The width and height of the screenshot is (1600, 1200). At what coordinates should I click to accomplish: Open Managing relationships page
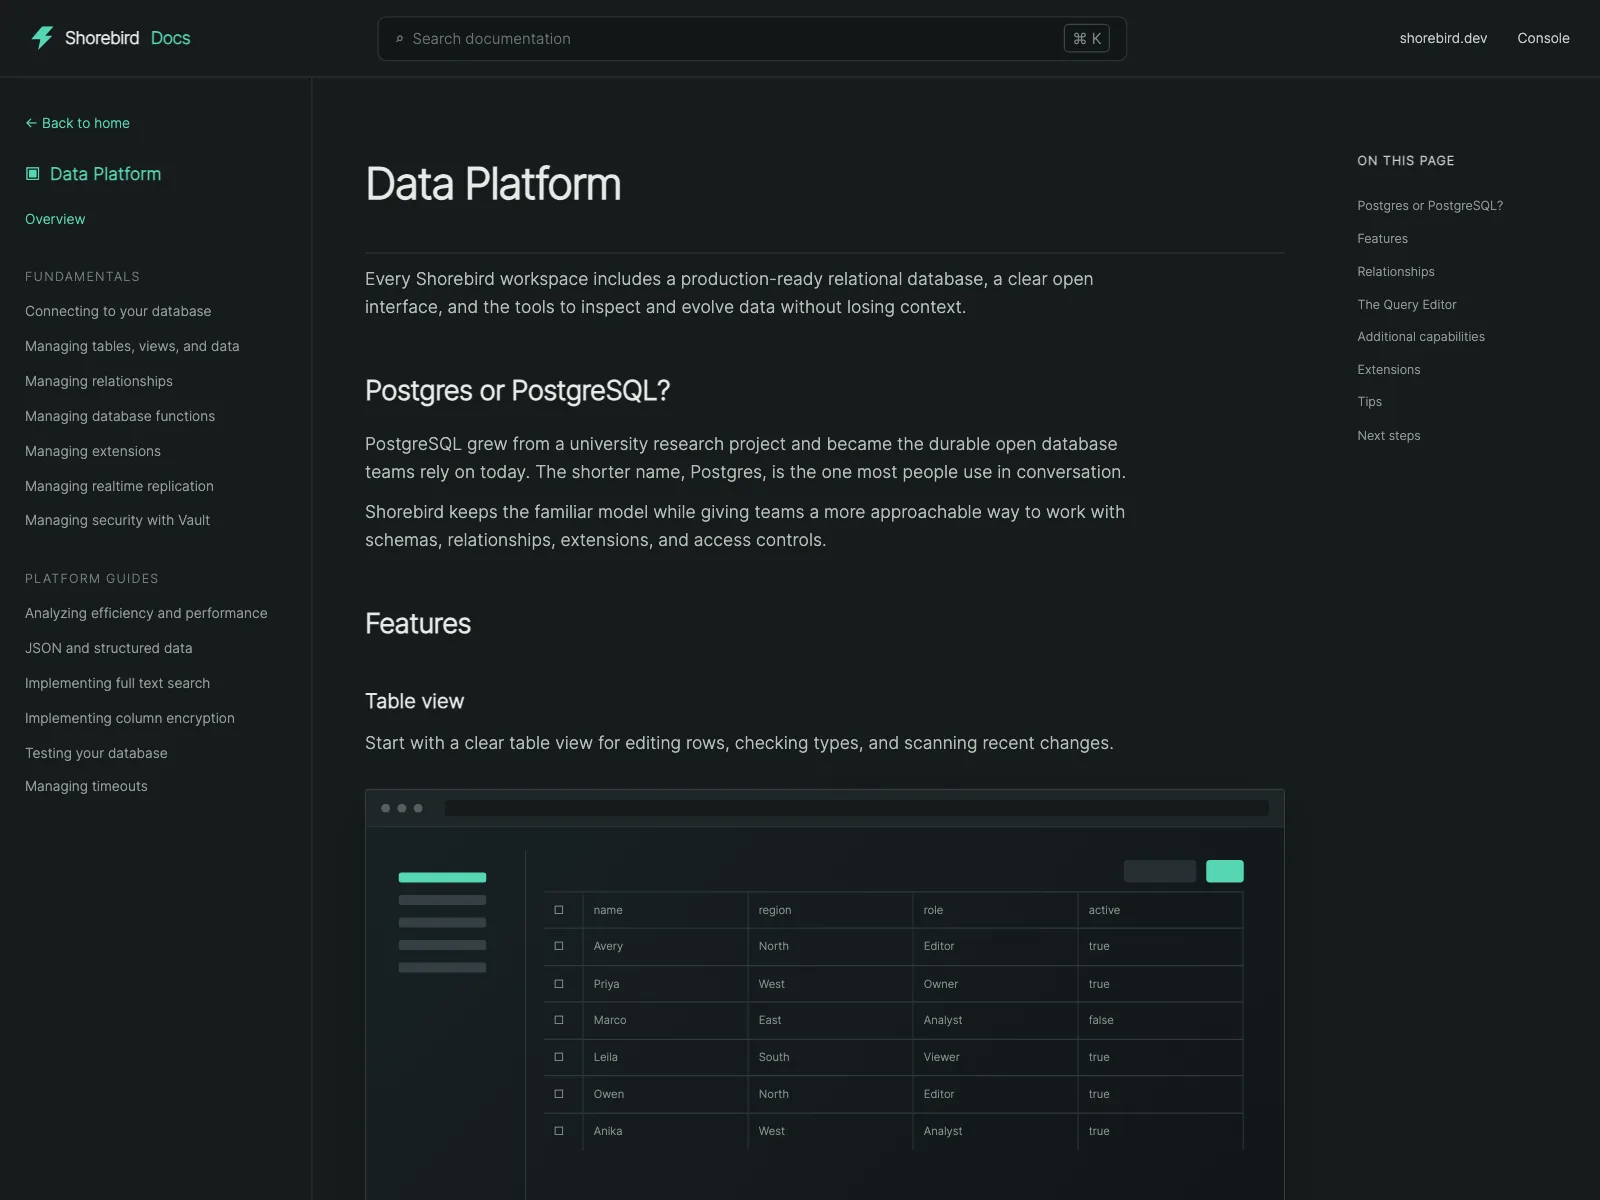[99, 381]
